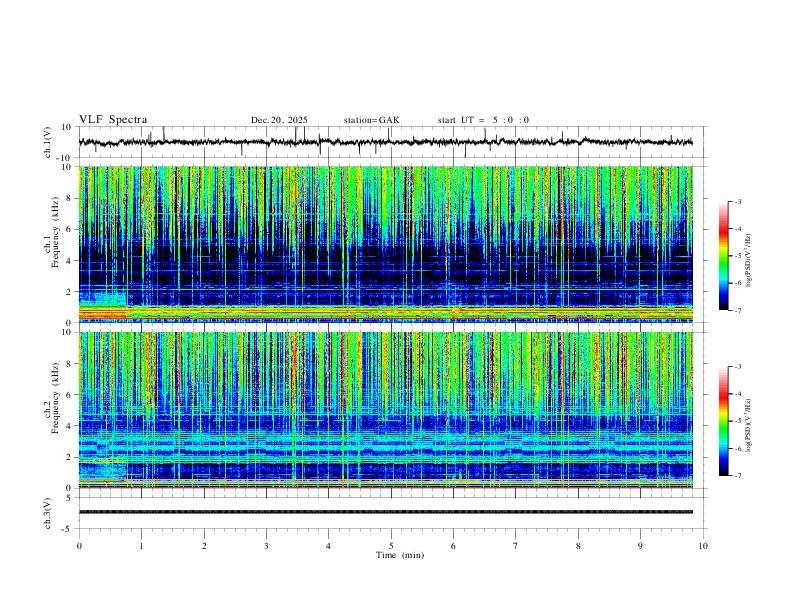Click the 'ch.1(V)' waveform axis label
The width and height of the screenshot is (792, 612).
(48, 142)
